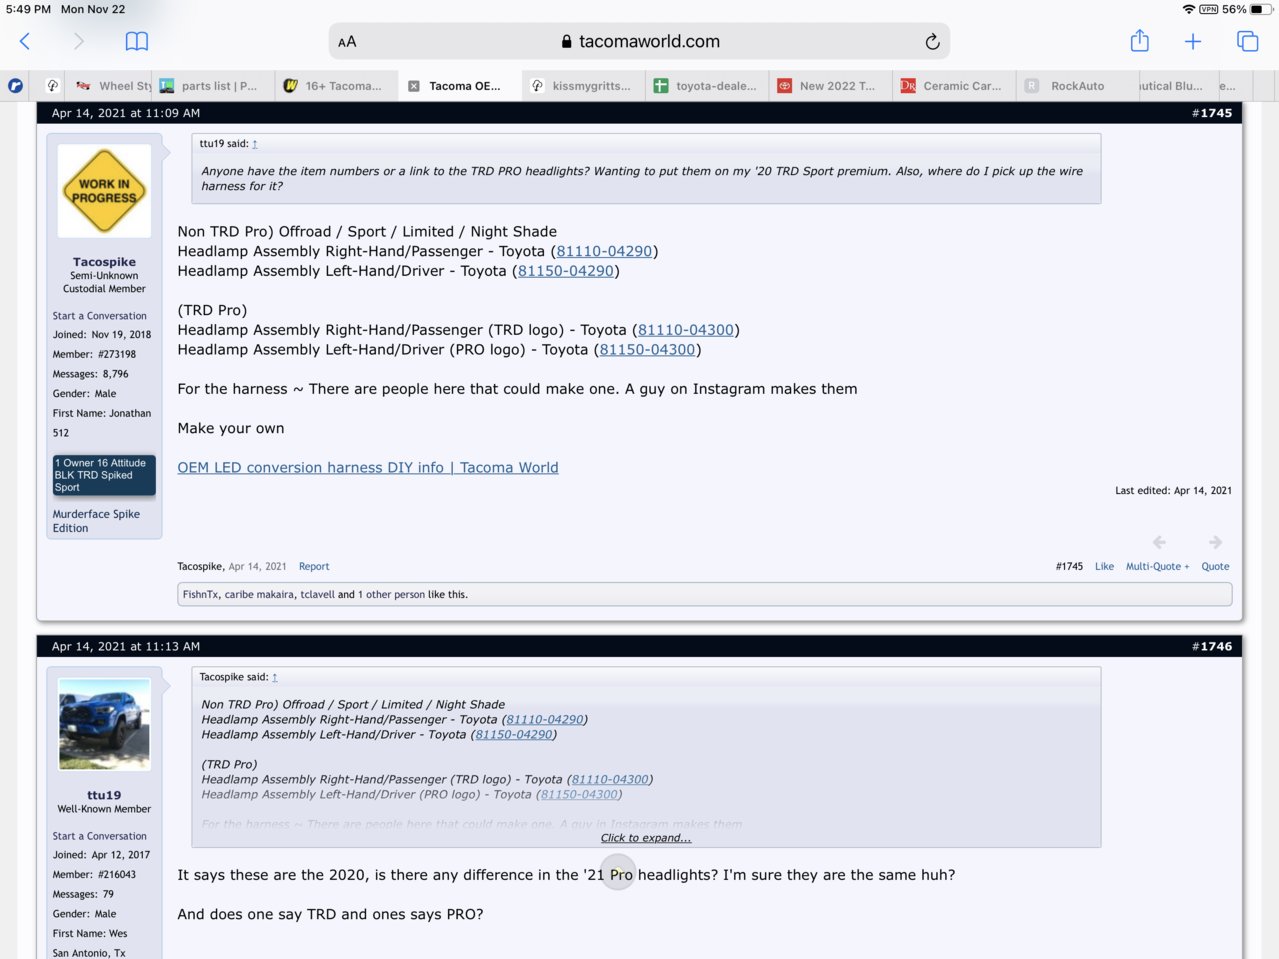The height and width of the screenshot is (959, 1279).
Task: Switch to the Wheel Sty tab
Action: click(x=112, y=86)
